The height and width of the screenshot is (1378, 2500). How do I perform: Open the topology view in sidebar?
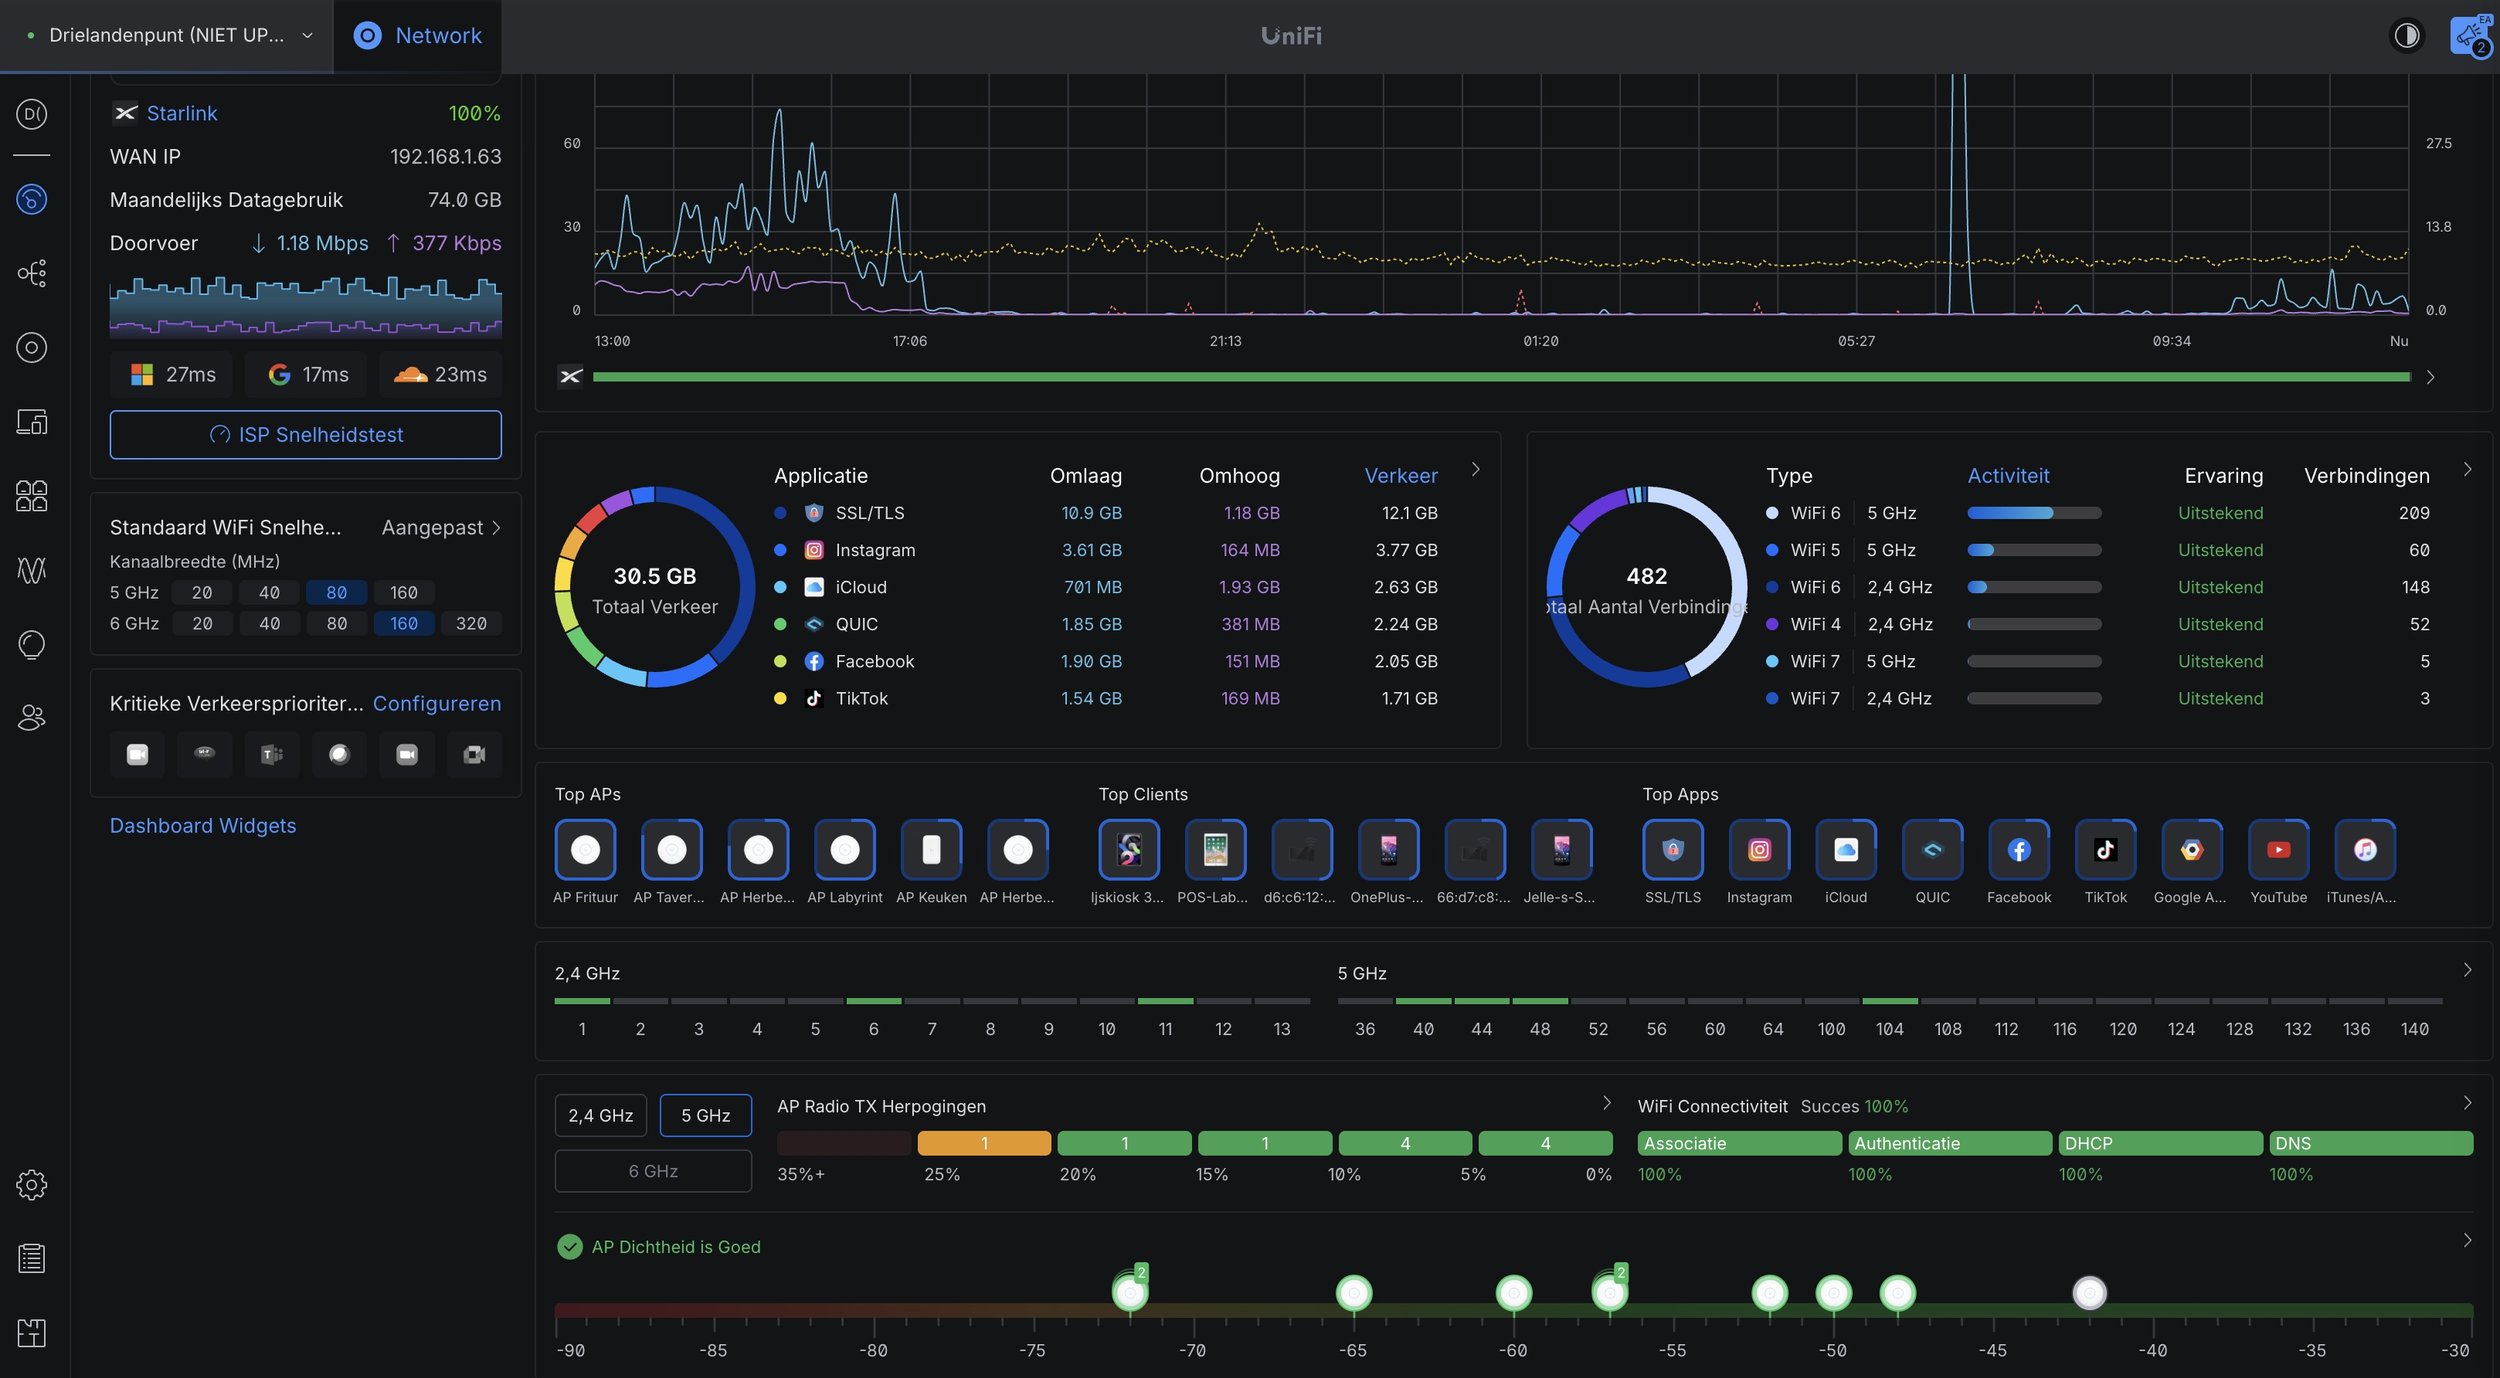coord(31,273)
